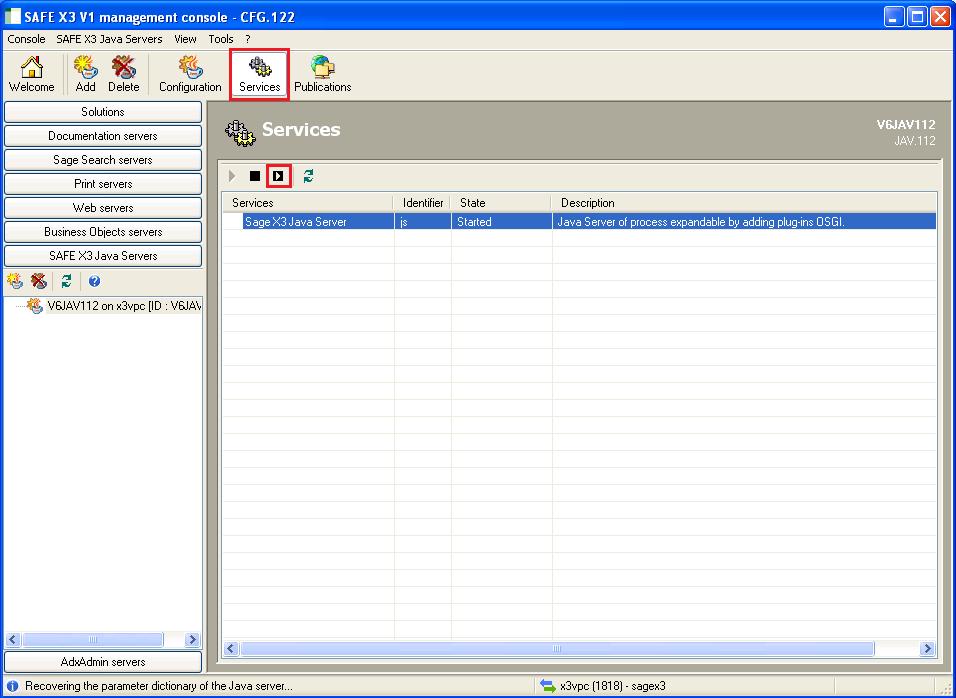Click the small add-server icon above the server tree
Viewport: 956px width, 698px height.
pos(15,281)
